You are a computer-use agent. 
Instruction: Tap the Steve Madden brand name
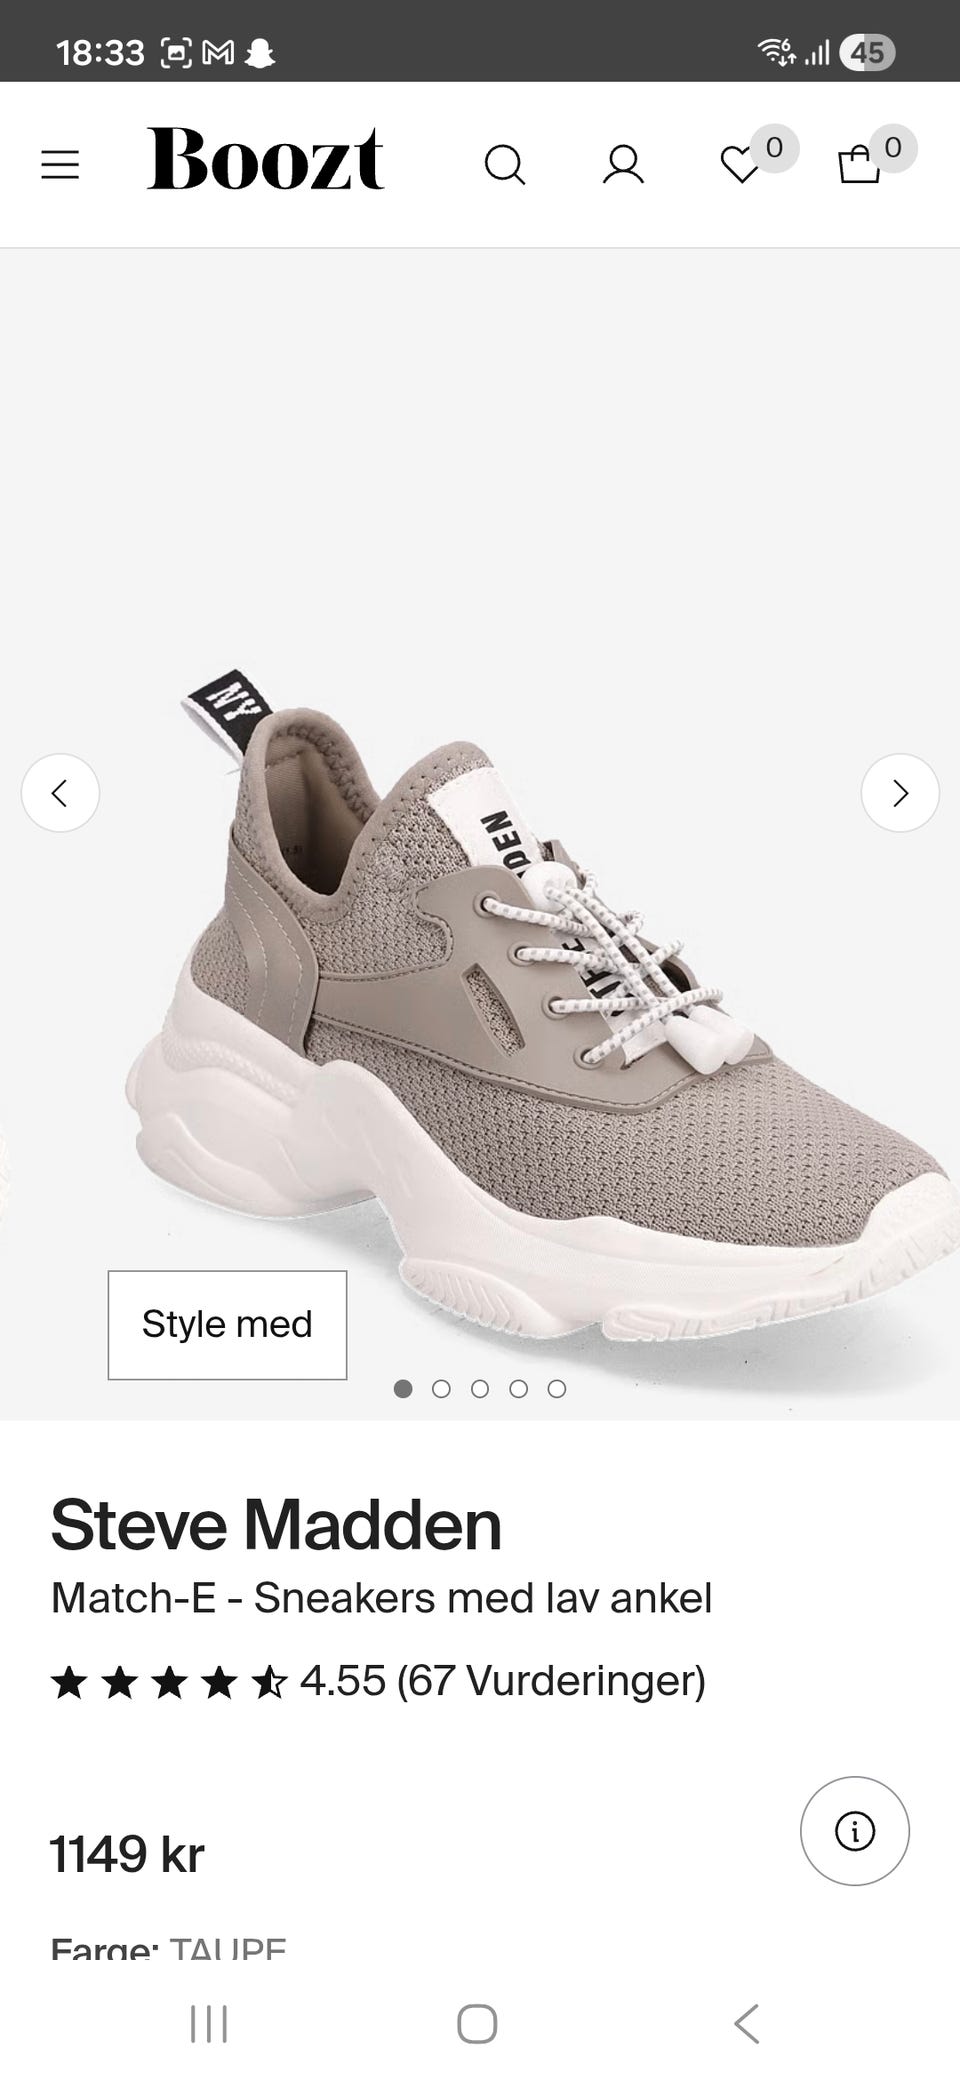pos(276,1525)
